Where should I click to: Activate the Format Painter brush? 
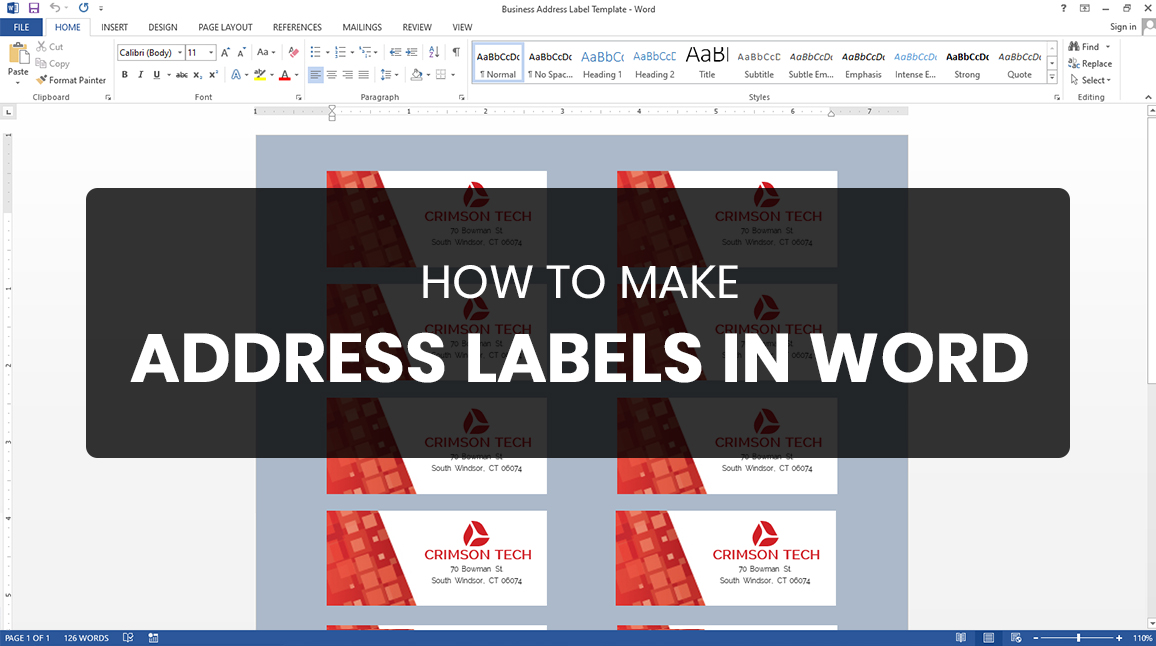pyautogui.click(x=71, y=80)
